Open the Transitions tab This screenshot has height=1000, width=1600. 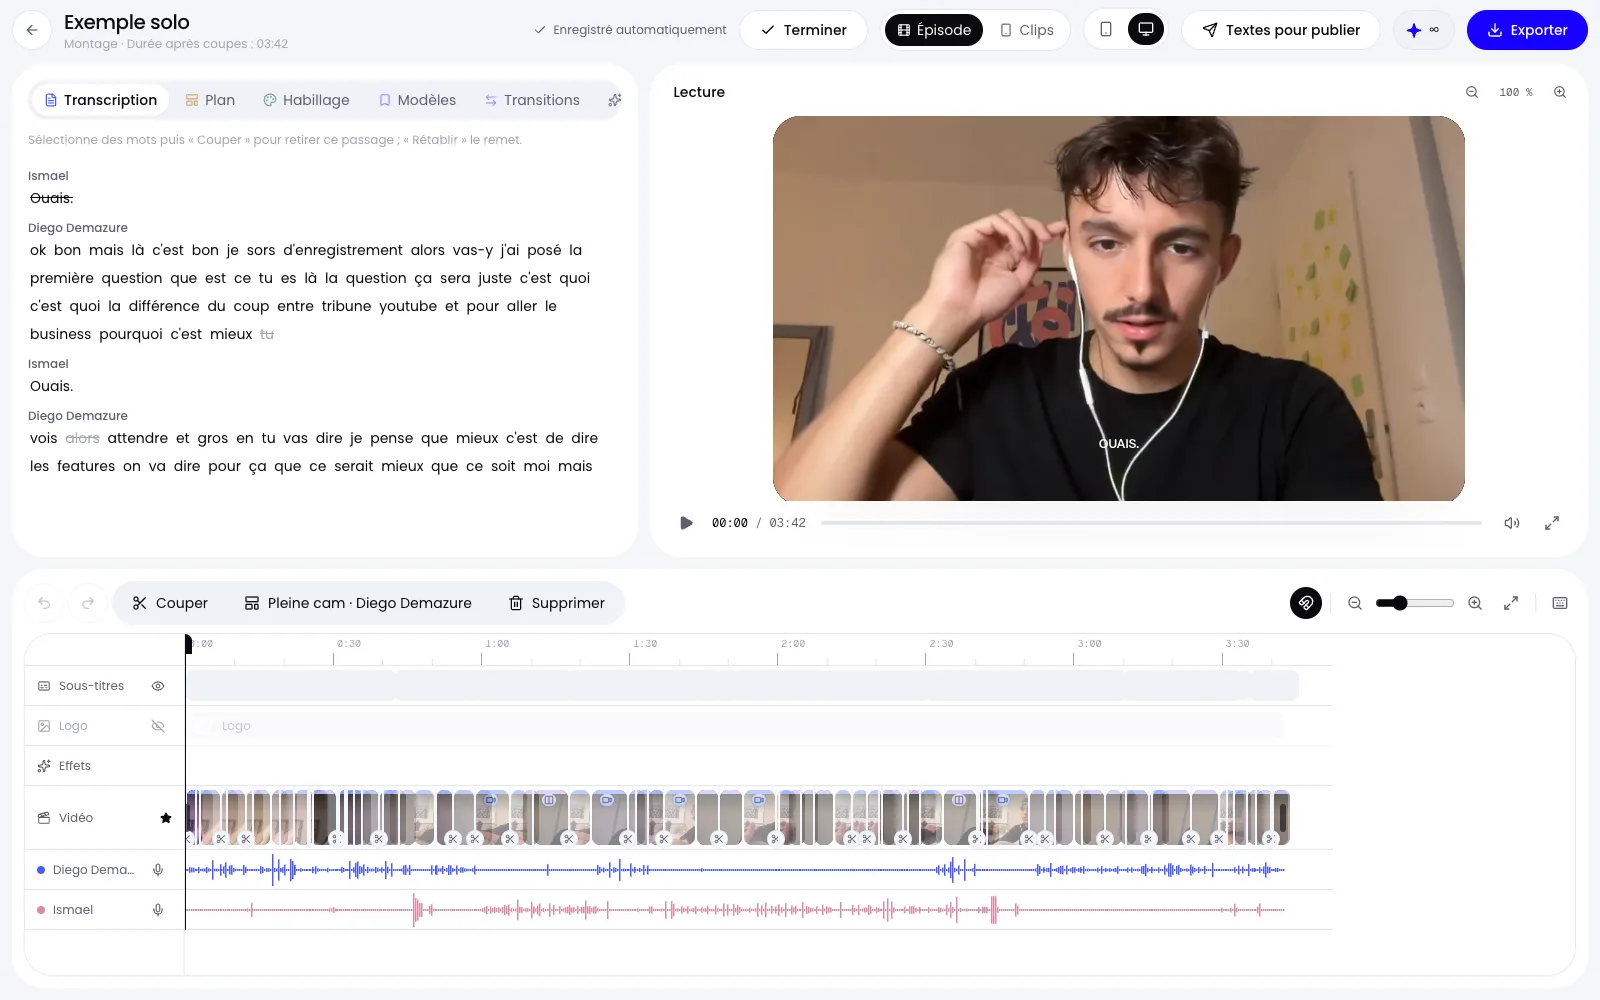click(532, 100)
